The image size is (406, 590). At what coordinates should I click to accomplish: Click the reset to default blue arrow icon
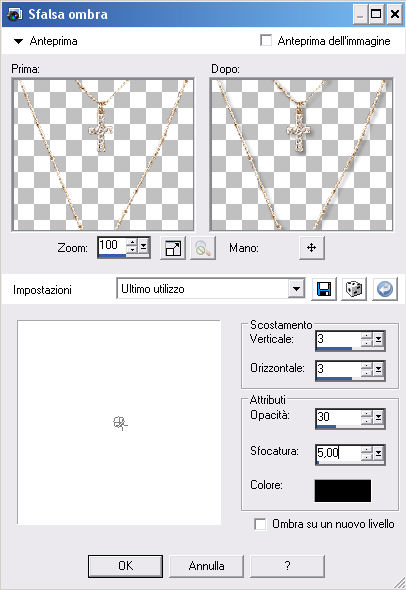[x=385, y=289]
